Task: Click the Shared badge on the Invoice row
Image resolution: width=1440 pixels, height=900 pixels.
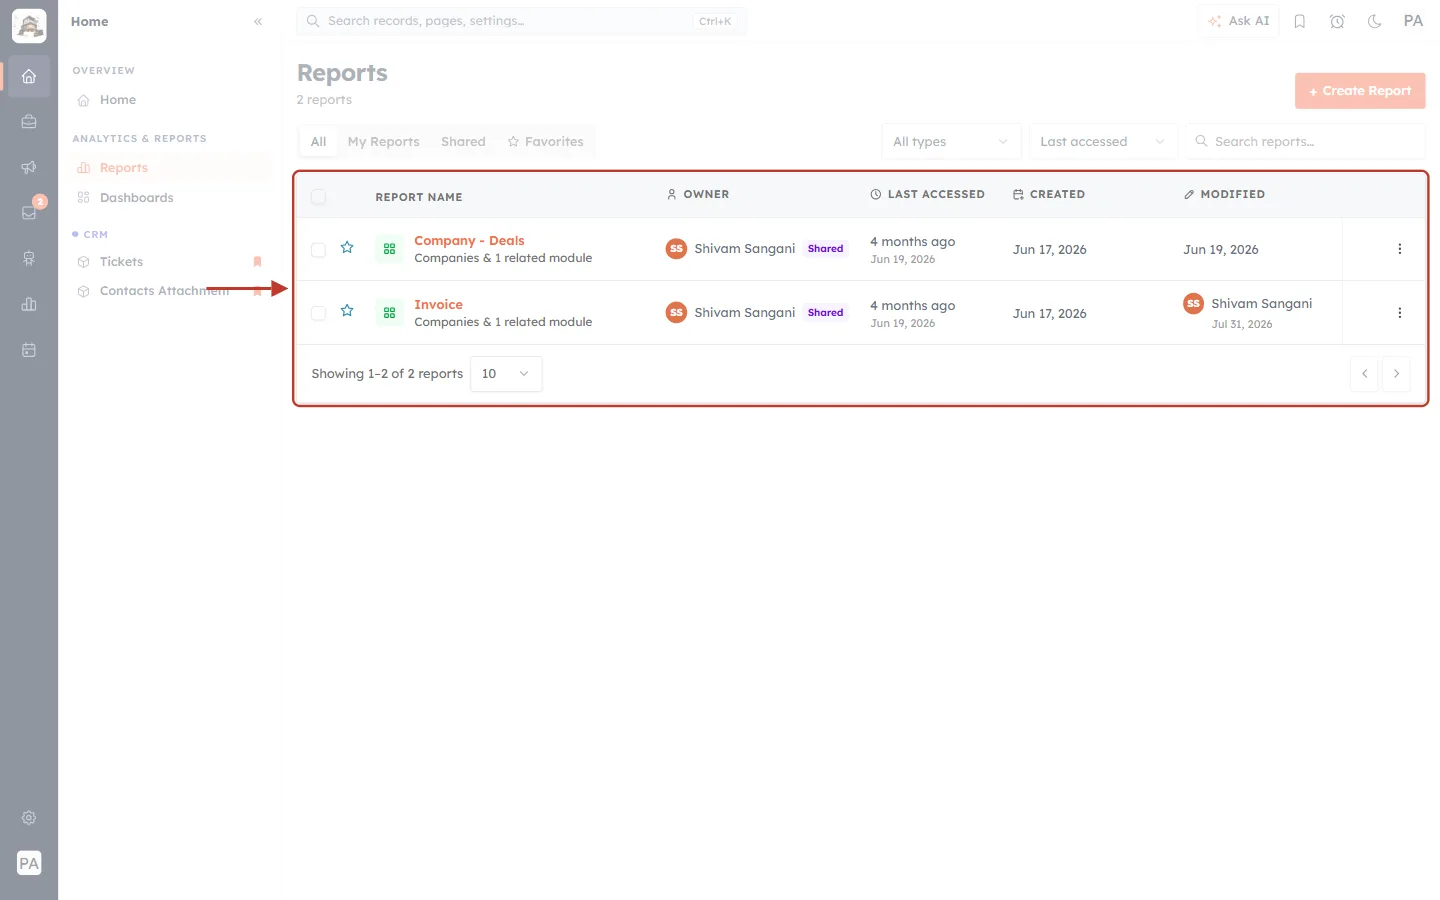Action: 825,313
